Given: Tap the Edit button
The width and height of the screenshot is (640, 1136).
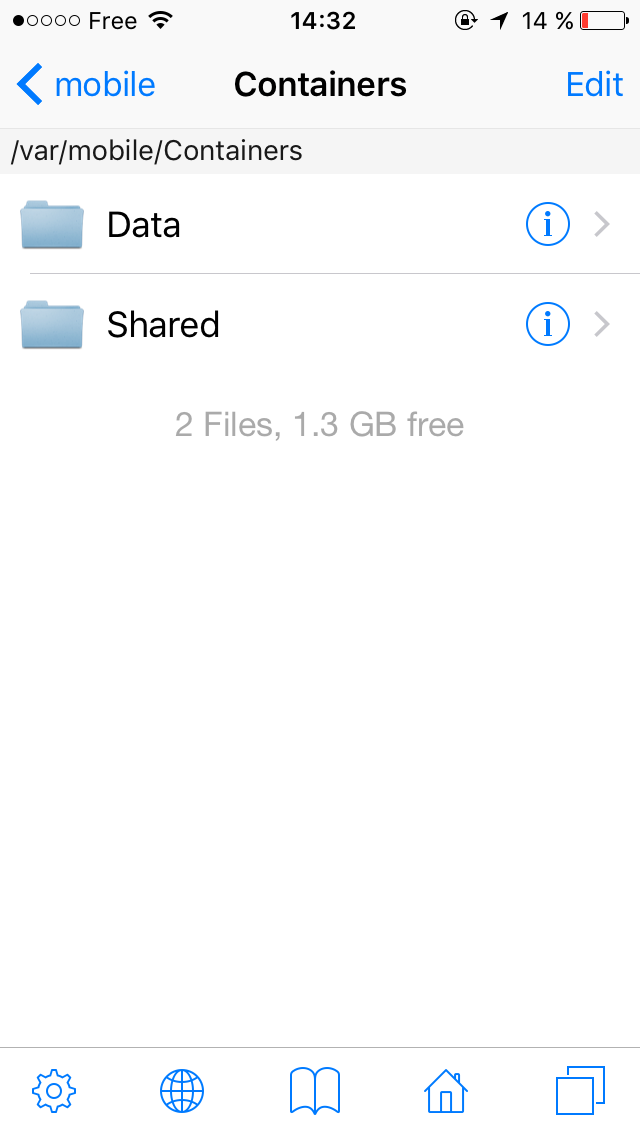Looking at the screenshot, I should tap(594, 84).
